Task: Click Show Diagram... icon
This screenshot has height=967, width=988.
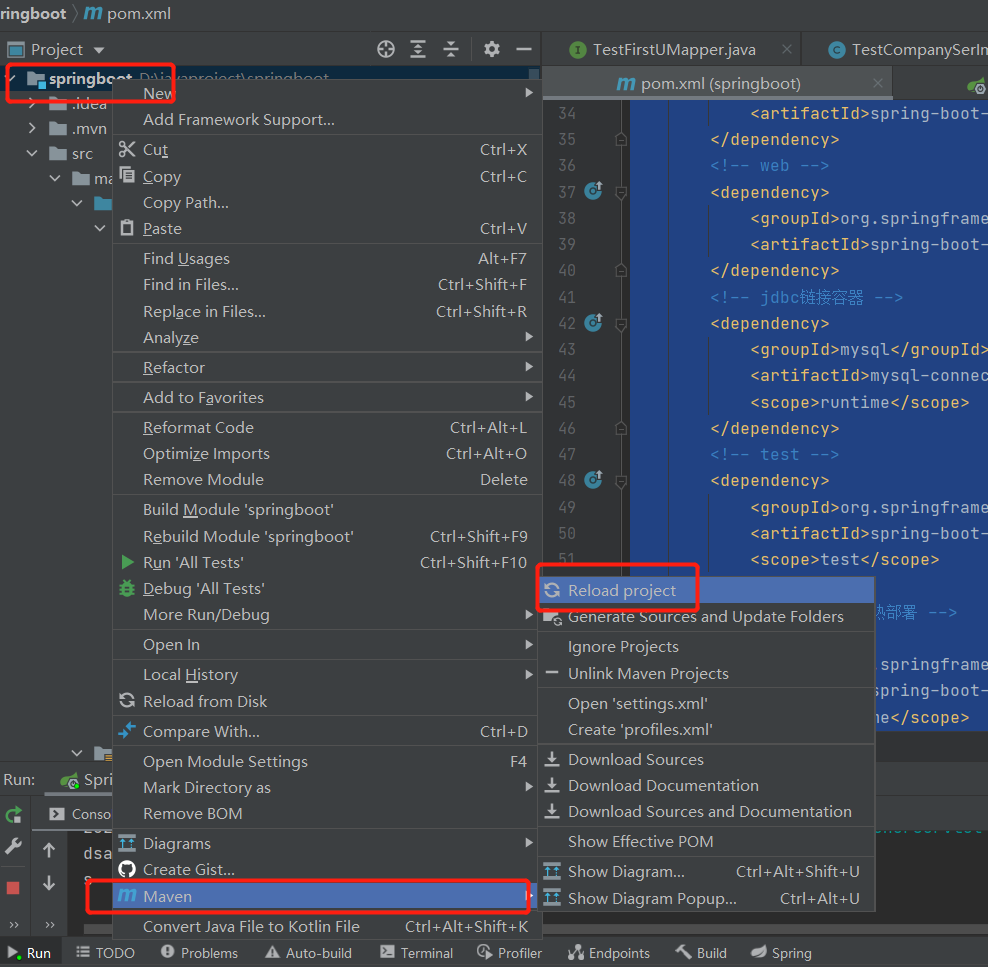Action: point(552,871)
